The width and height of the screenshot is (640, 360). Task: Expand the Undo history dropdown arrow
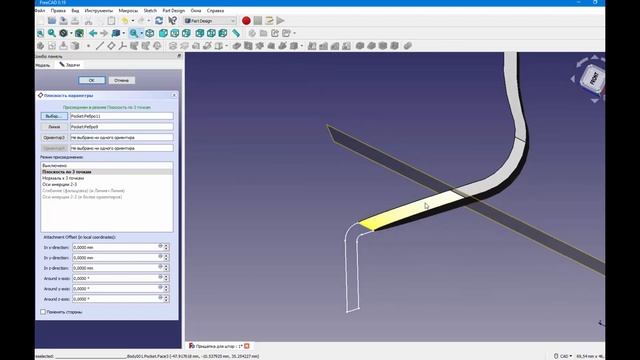point(132,20)
